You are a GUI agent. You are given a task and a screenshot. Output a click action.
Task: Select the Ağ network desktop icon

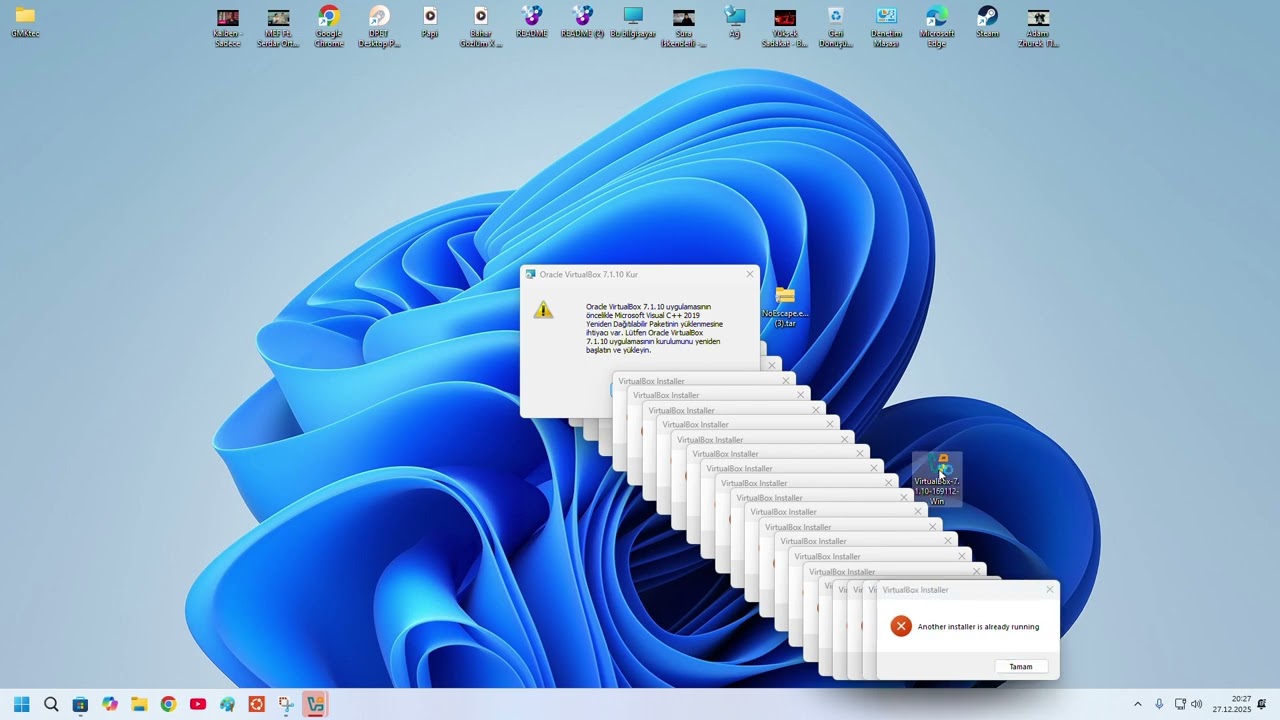pos(734,23)
